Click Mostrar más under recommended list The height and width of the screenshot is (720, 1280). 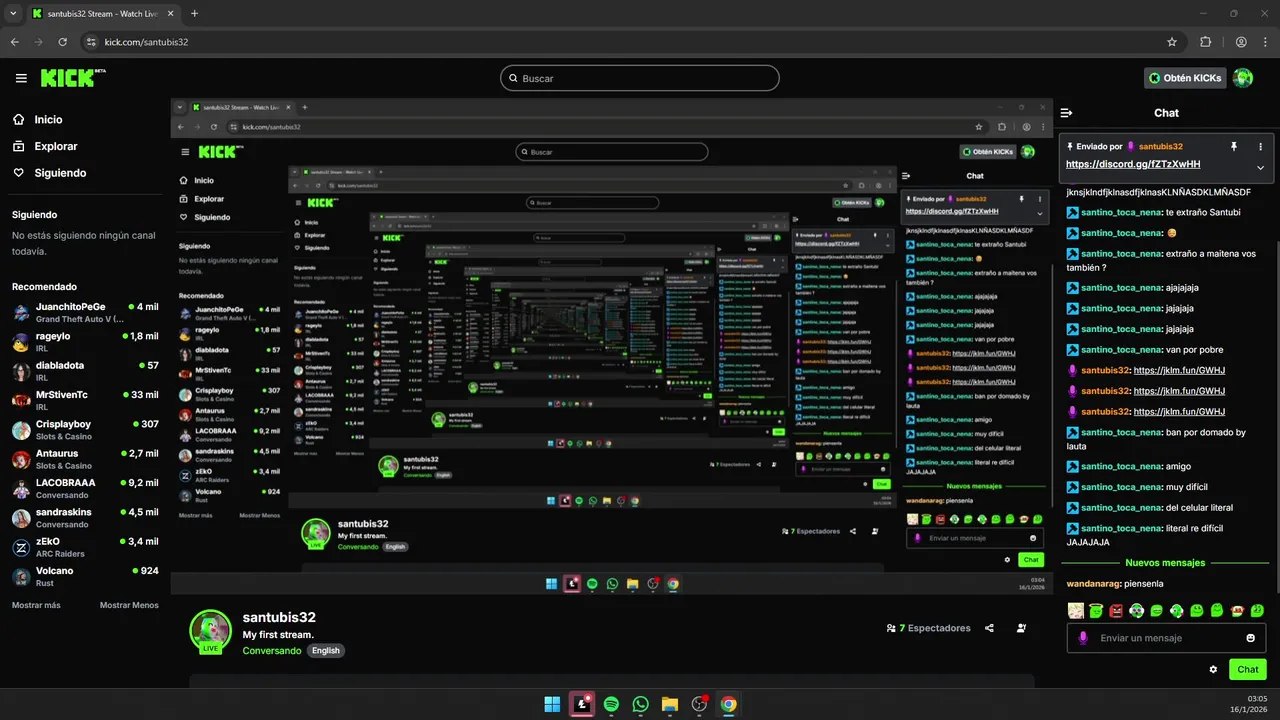pos(36,605)
